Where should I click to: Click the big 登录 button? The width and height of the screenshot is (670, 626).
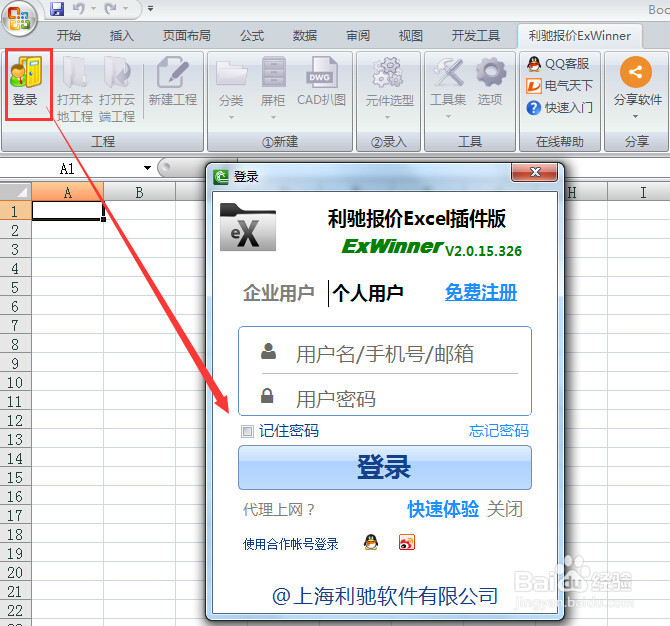point(385,467)
